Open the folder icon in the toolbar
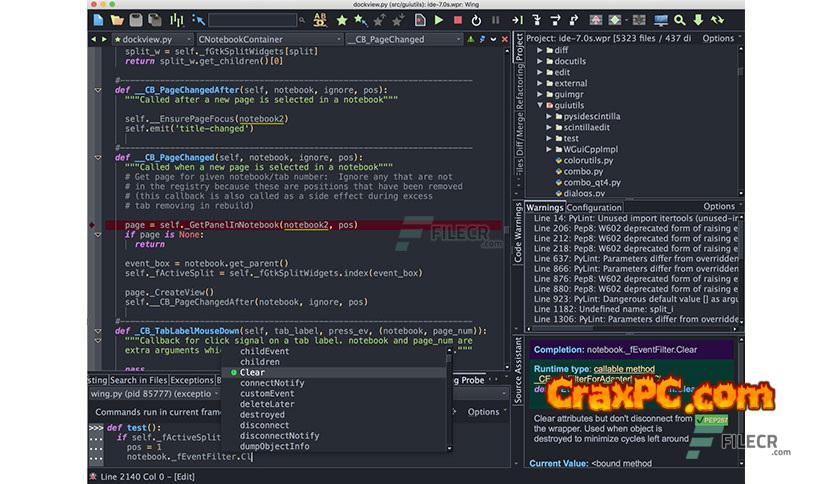Image resolution: width=836 pixels, height=484 pixels. tap(117, 19)
